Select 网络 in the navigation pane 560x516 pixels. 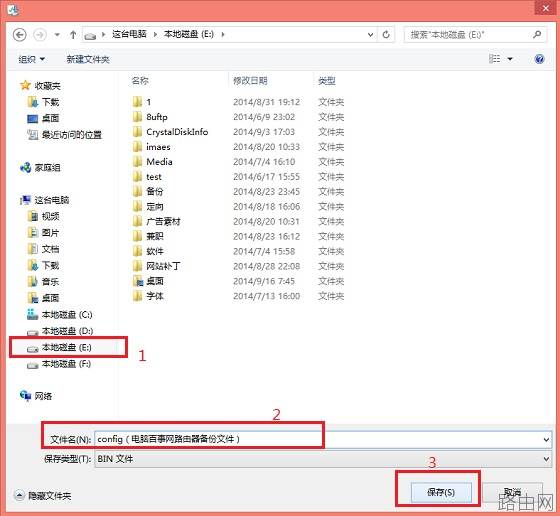point(43,396)
